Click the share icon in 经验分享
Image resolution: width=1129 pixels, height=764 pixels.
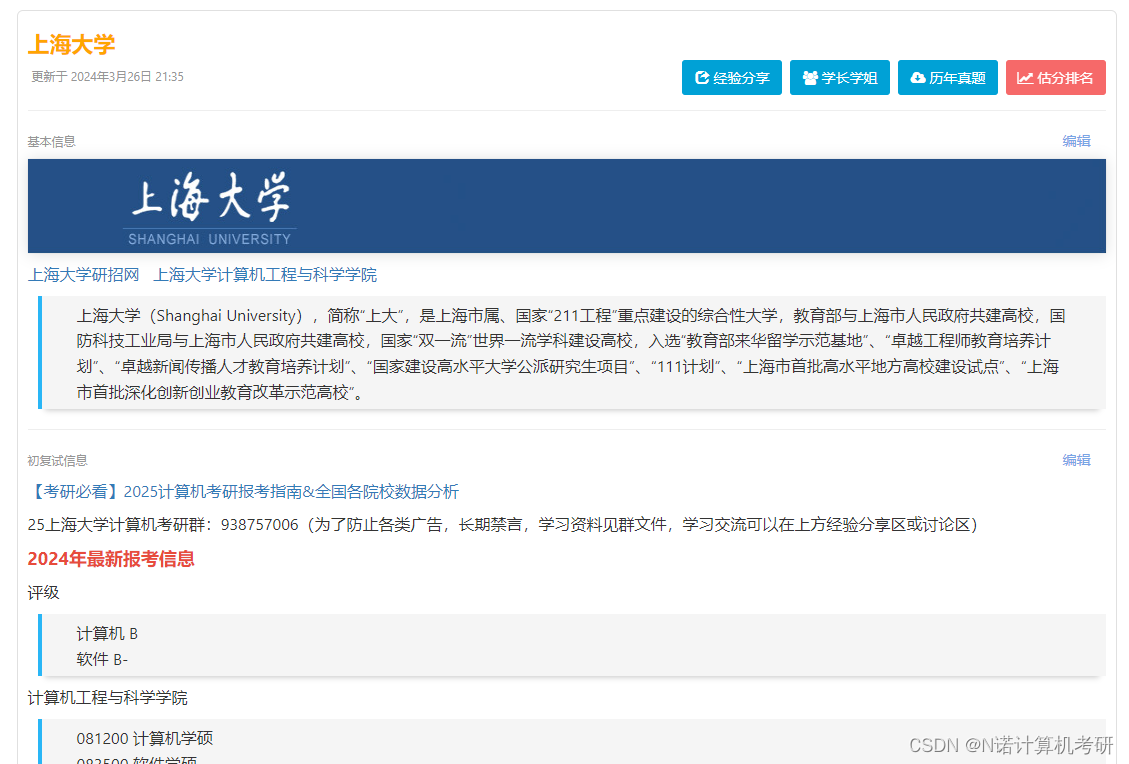[702, 78]
